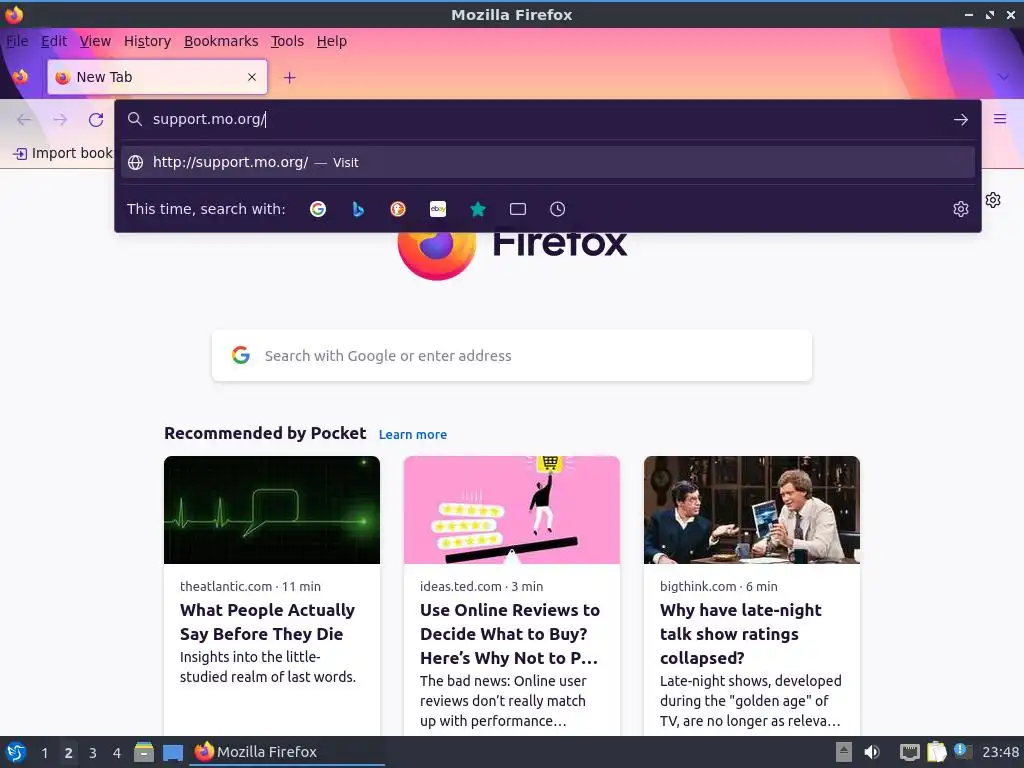Screen dimensions: 1024x768
Task: Switch to virtual desktop 3
Action: coord(93,753)
